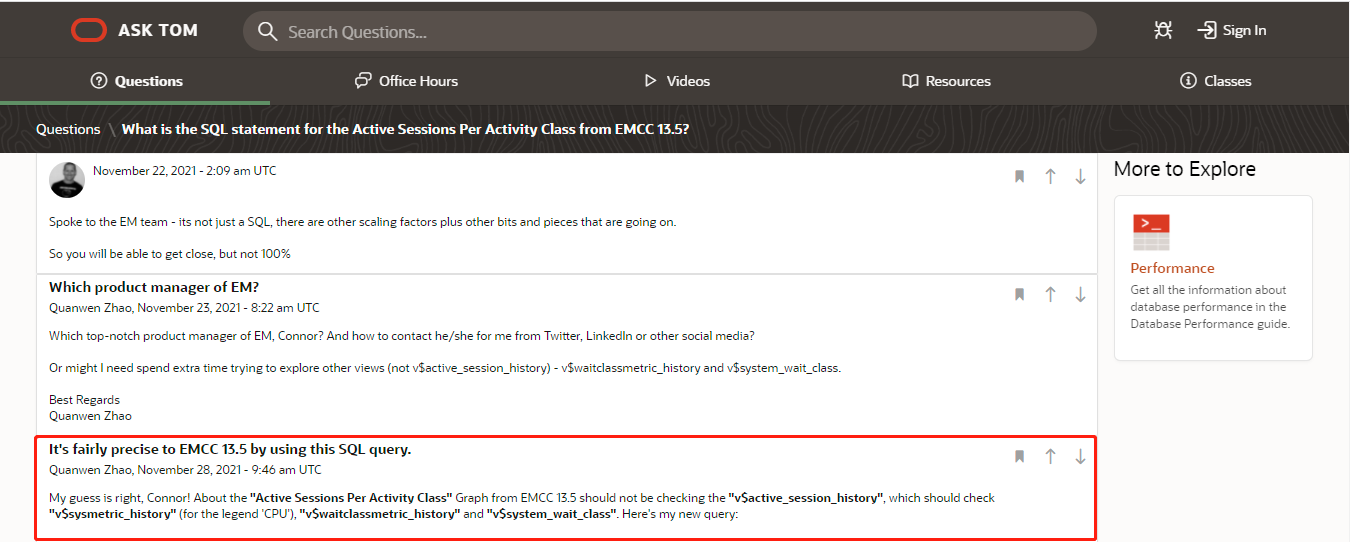This screenshot has height=542, width=1350.
Task: Open the Performance guide link
Action: [1172, 268]
